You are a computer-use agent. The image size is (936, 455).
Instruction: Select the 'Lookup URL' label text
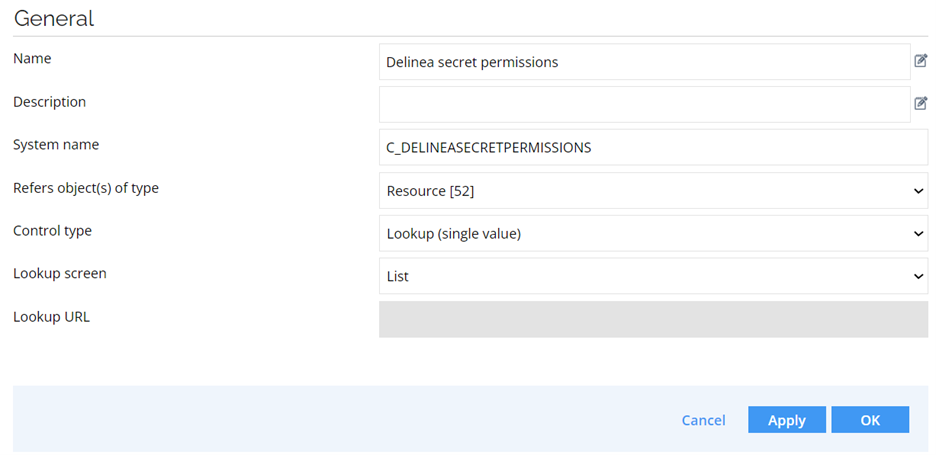click(x=51, y=317)
